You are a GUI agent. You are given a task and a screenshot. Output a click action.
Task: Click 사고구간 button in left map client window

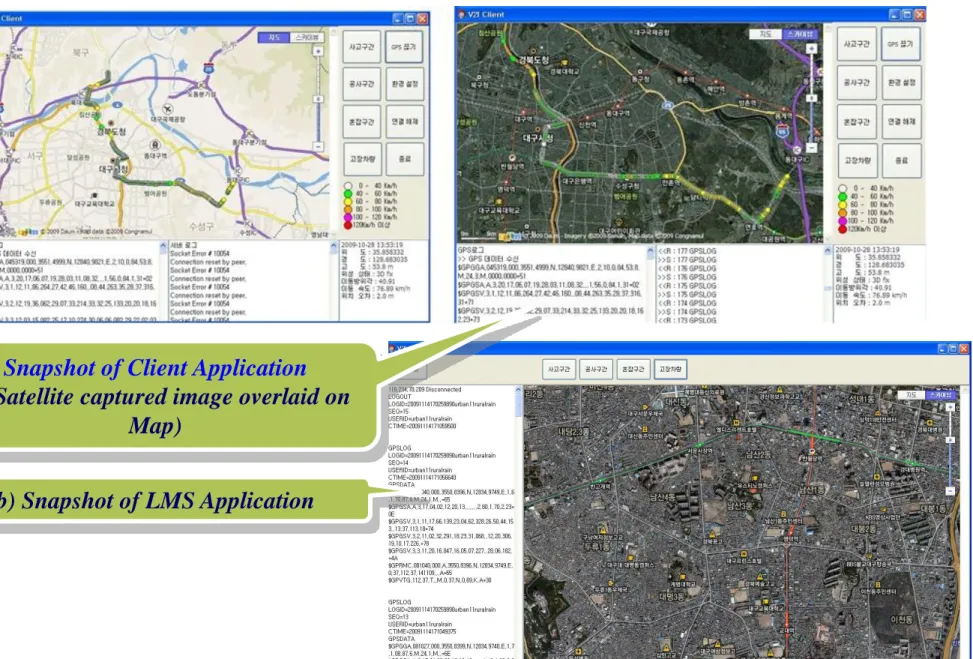coord(361,47)
